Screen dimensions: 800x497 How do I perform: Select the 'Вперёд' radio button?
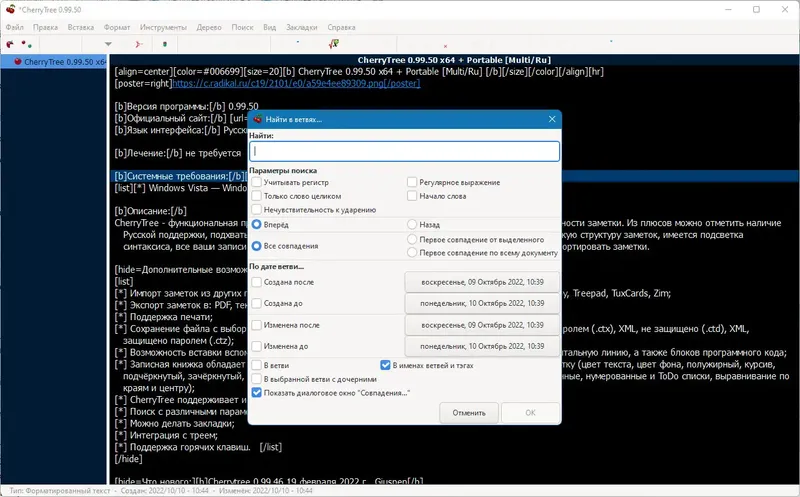point(257,225)
